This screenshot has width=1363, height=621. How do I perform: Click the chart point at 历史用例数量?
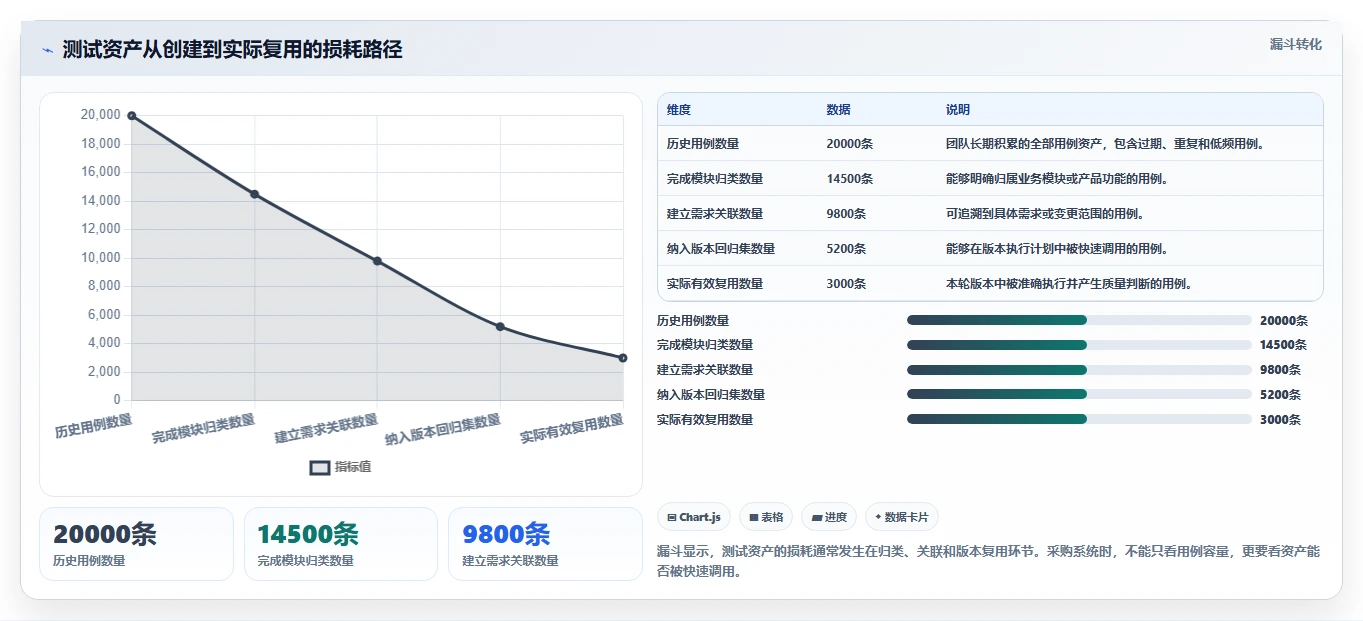click(132, 116)
